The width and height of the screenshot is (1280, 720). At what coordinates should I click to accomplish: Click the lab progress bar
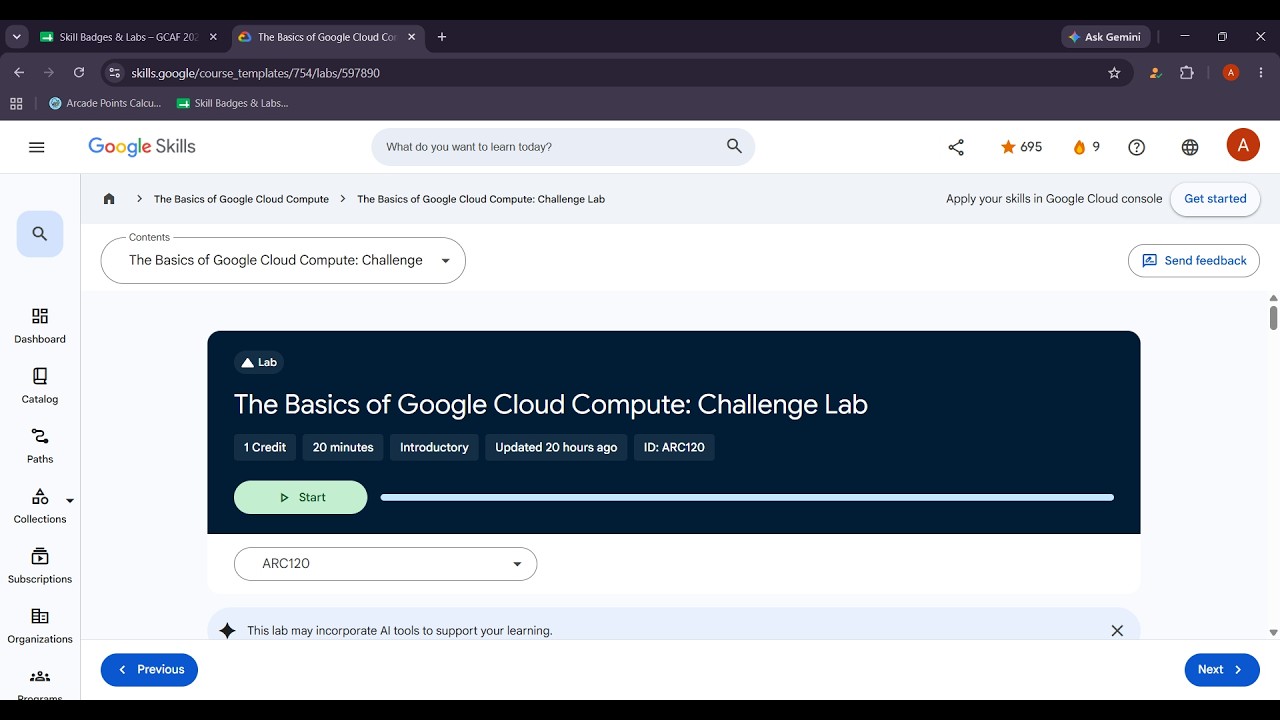point(747,497)
